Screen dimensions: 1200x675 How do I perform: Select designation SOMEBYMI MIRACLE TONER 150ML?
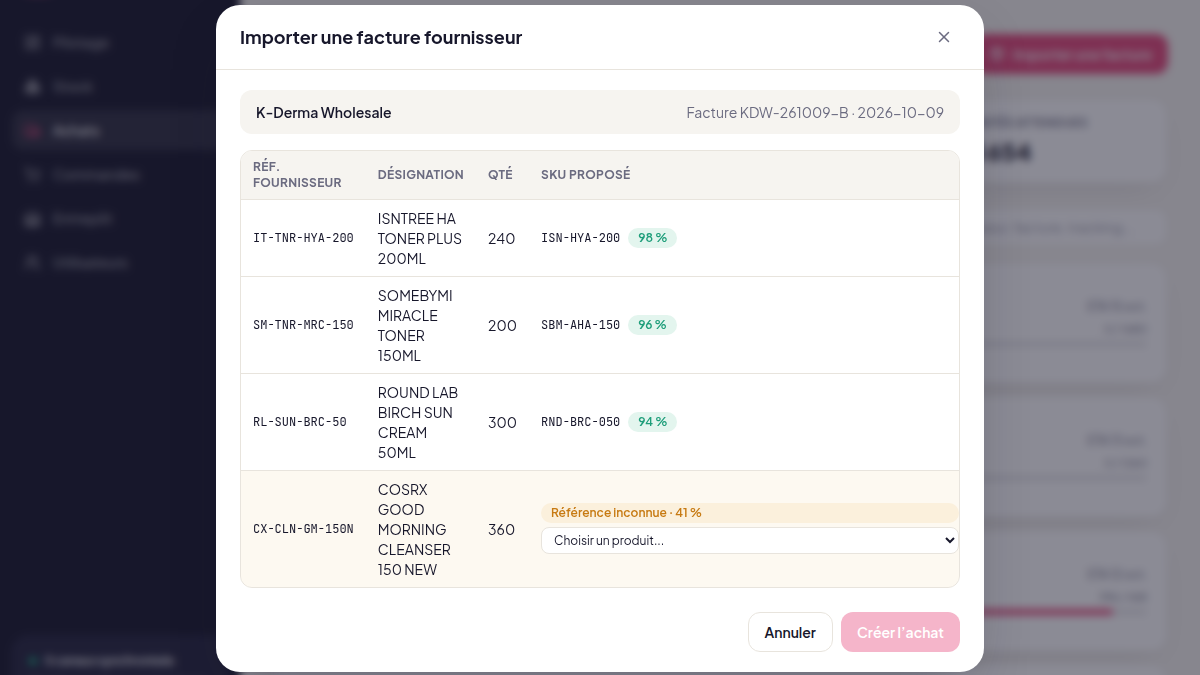(415, 325)
